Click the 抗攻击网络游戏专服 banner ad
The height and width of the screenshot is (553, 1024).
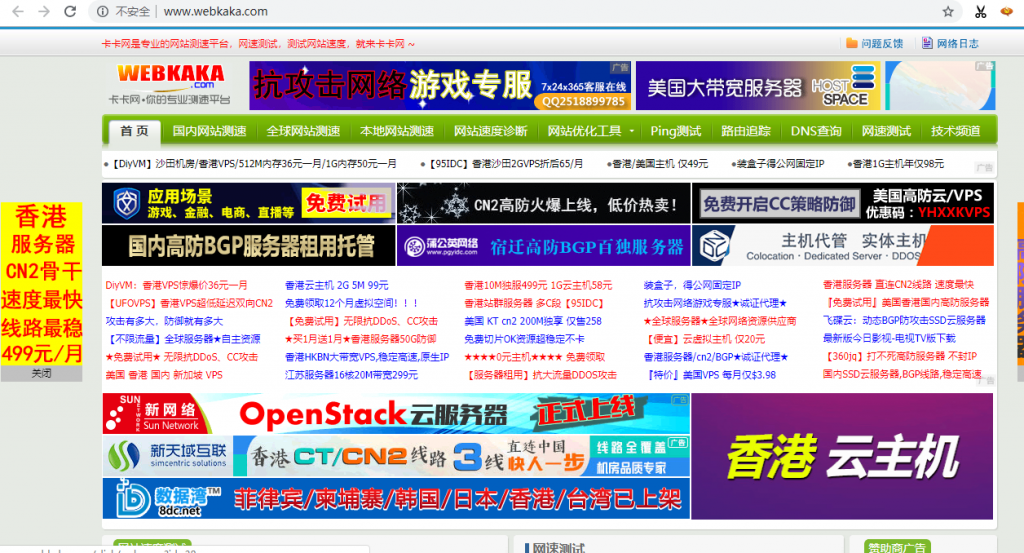tap(441, 86)
